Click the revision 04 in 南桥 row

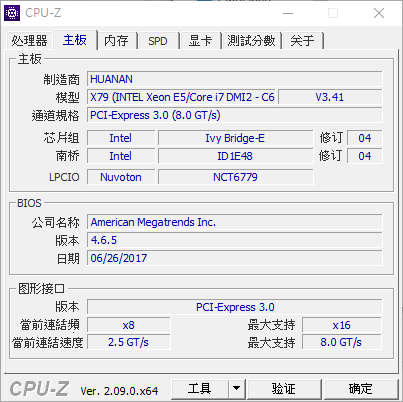[365, 156]
